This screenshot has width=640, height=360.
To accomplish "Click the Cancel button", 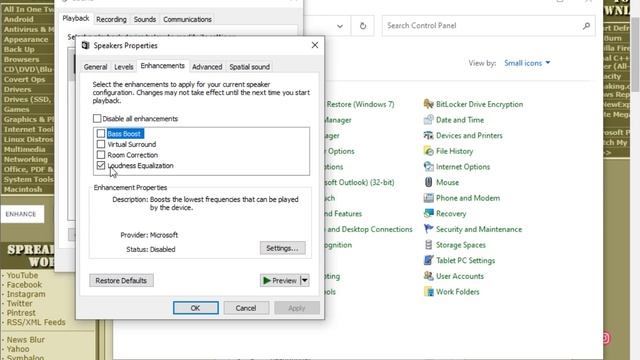I will click(x=246, y=308).
